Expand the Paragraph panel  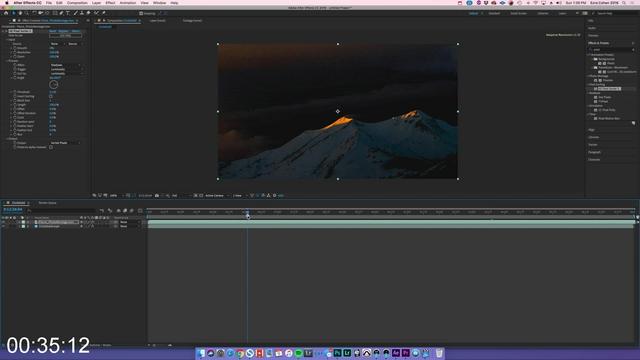tap(594, 152)
